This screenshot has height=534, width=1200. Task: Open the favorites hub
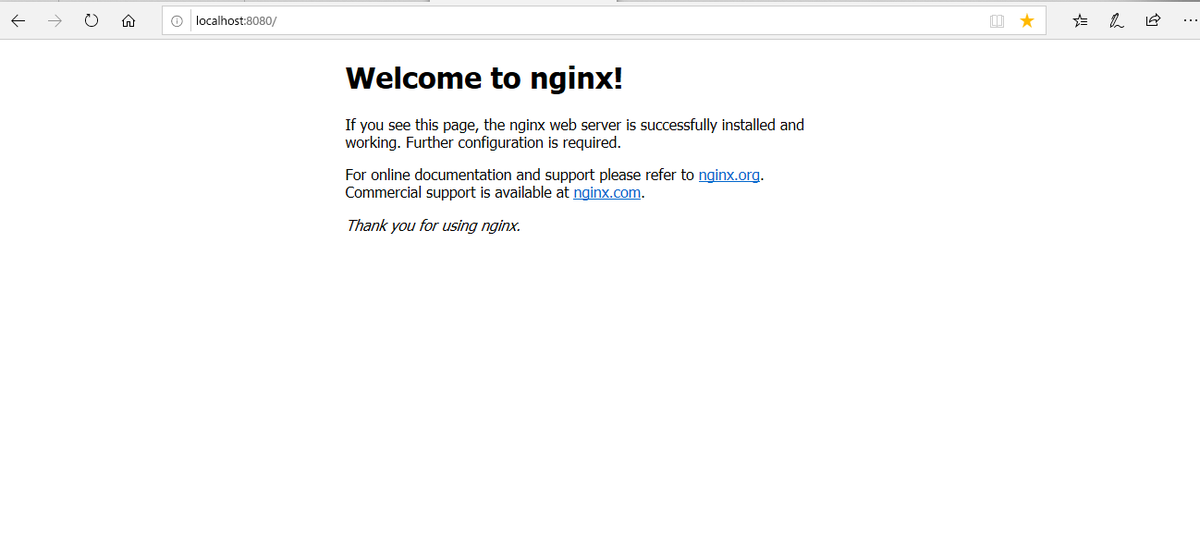pos(1081,21)
